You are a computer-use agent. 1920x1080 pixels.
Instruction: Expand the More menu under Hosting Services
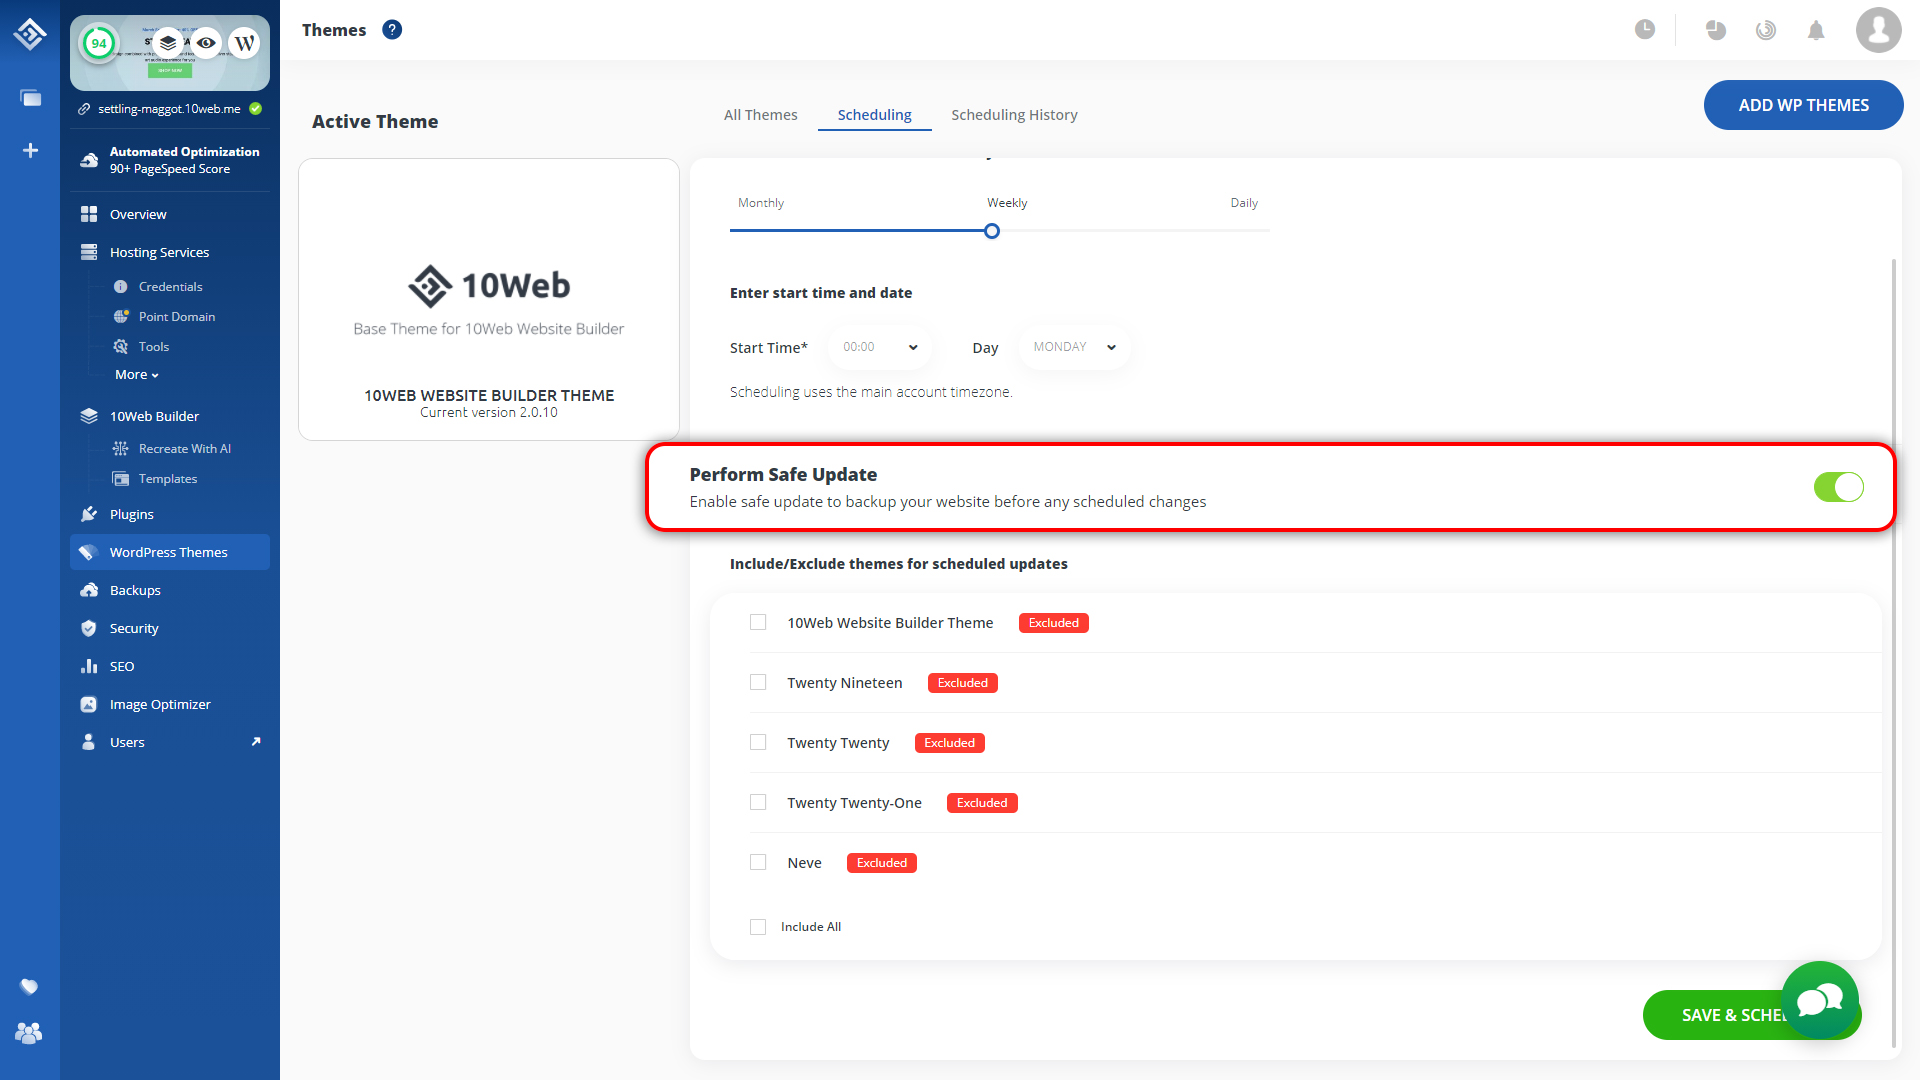click(x=137, y=375)
